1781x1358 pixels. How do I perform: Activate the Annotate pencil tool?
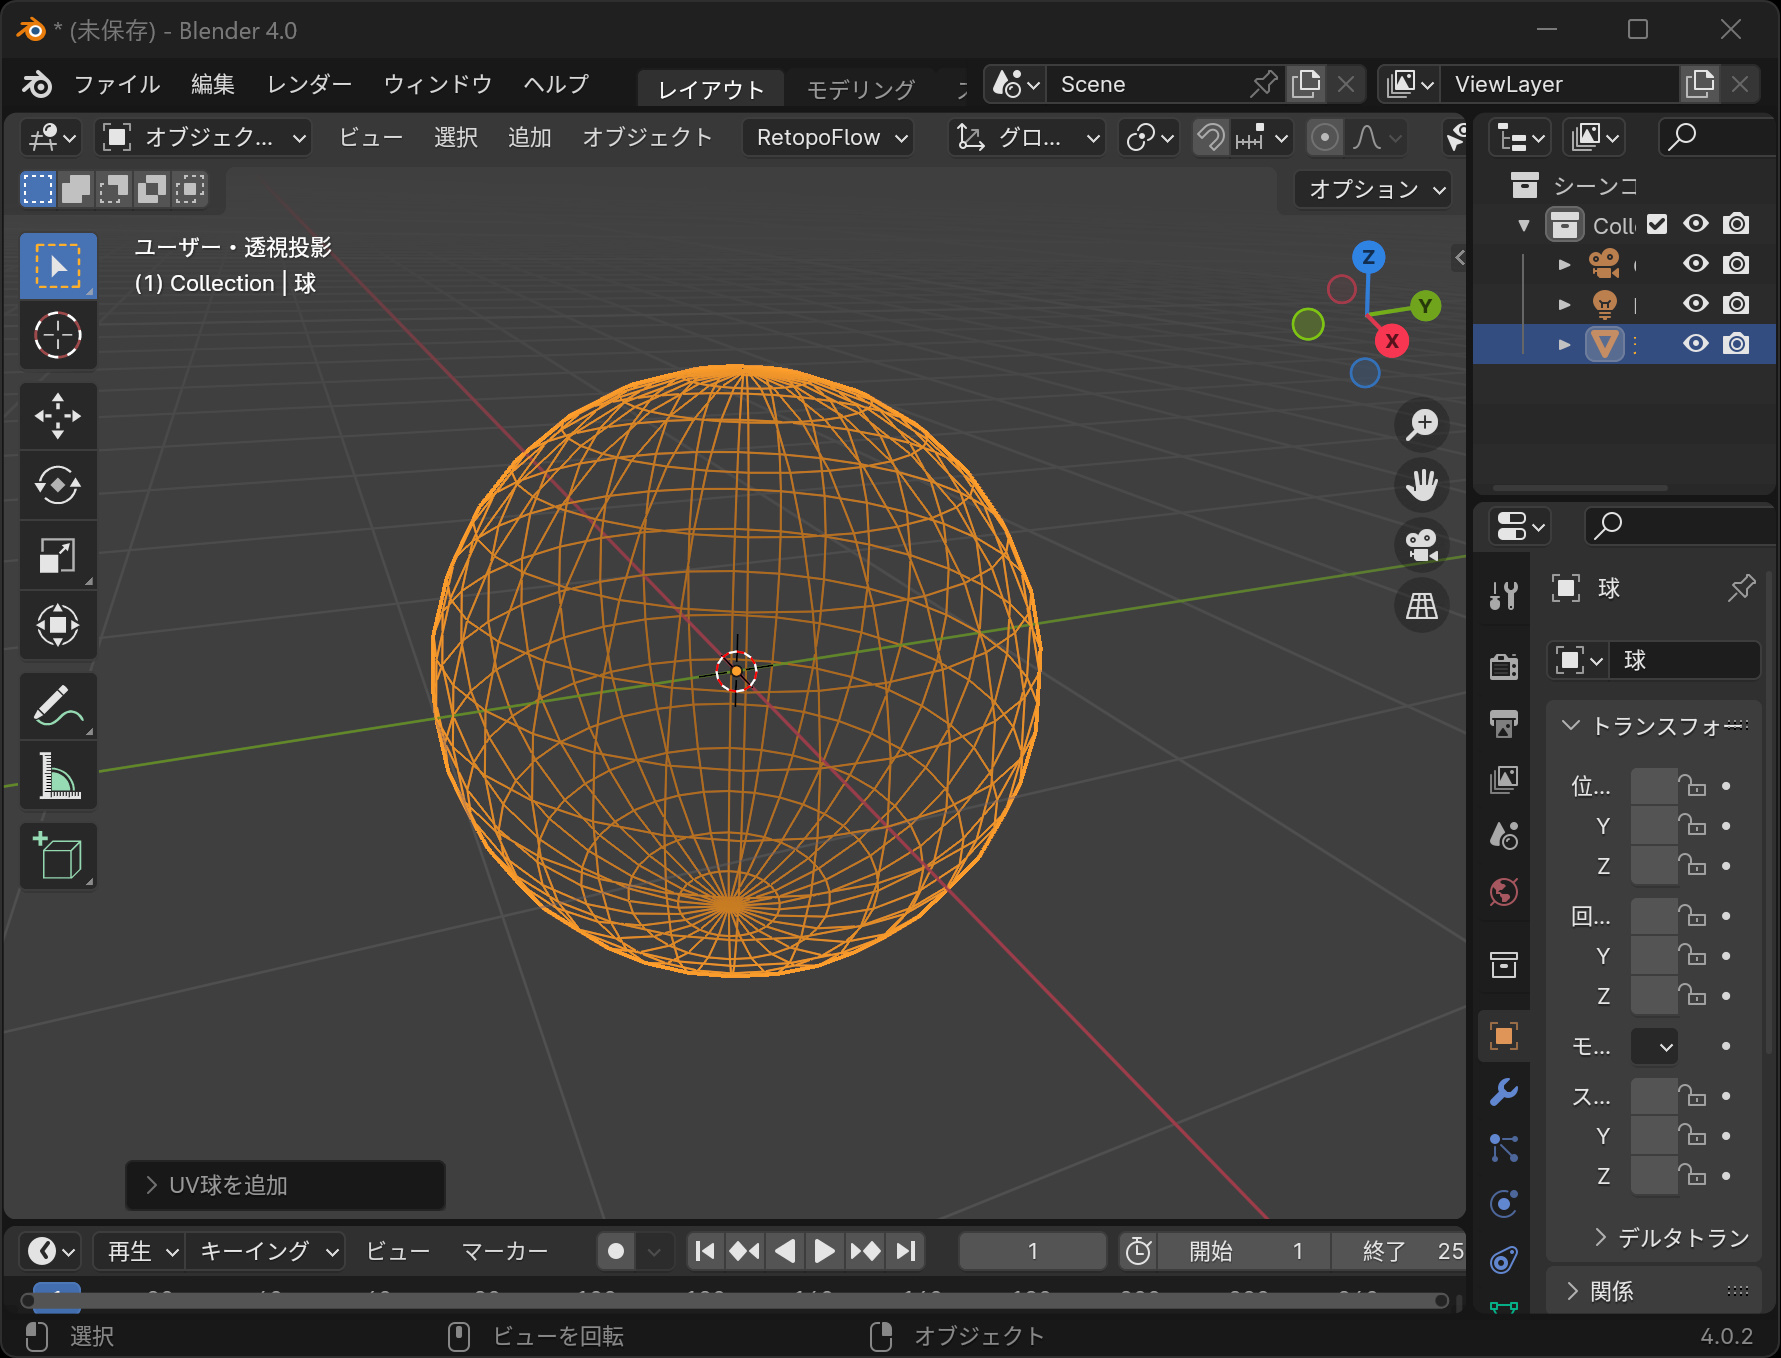pyautogui.click(x=58, y=706)
